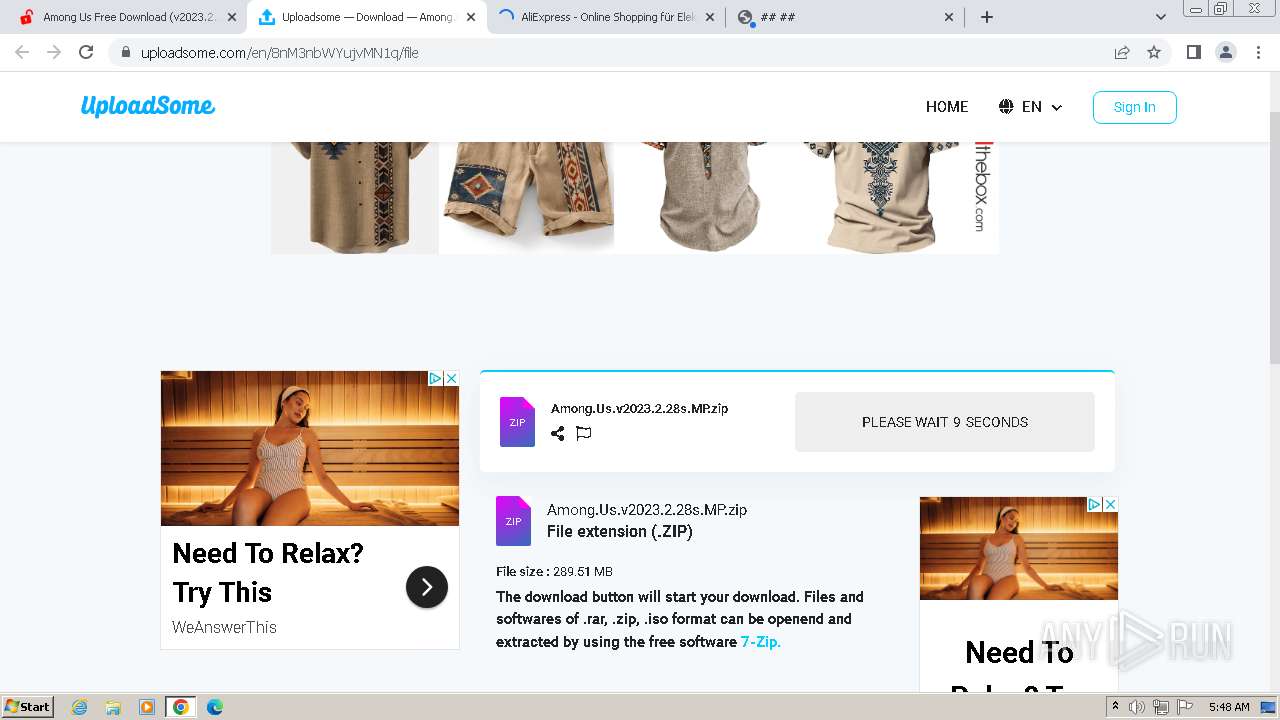Click the sauna image in left ad
The image size is (1280, 720).
click(310, 448)
